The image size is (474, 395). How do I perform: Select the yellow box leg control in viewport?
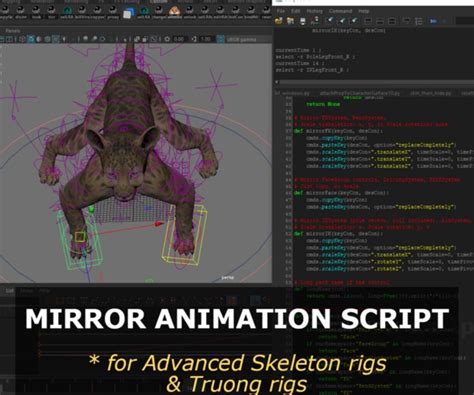point(184,235)
